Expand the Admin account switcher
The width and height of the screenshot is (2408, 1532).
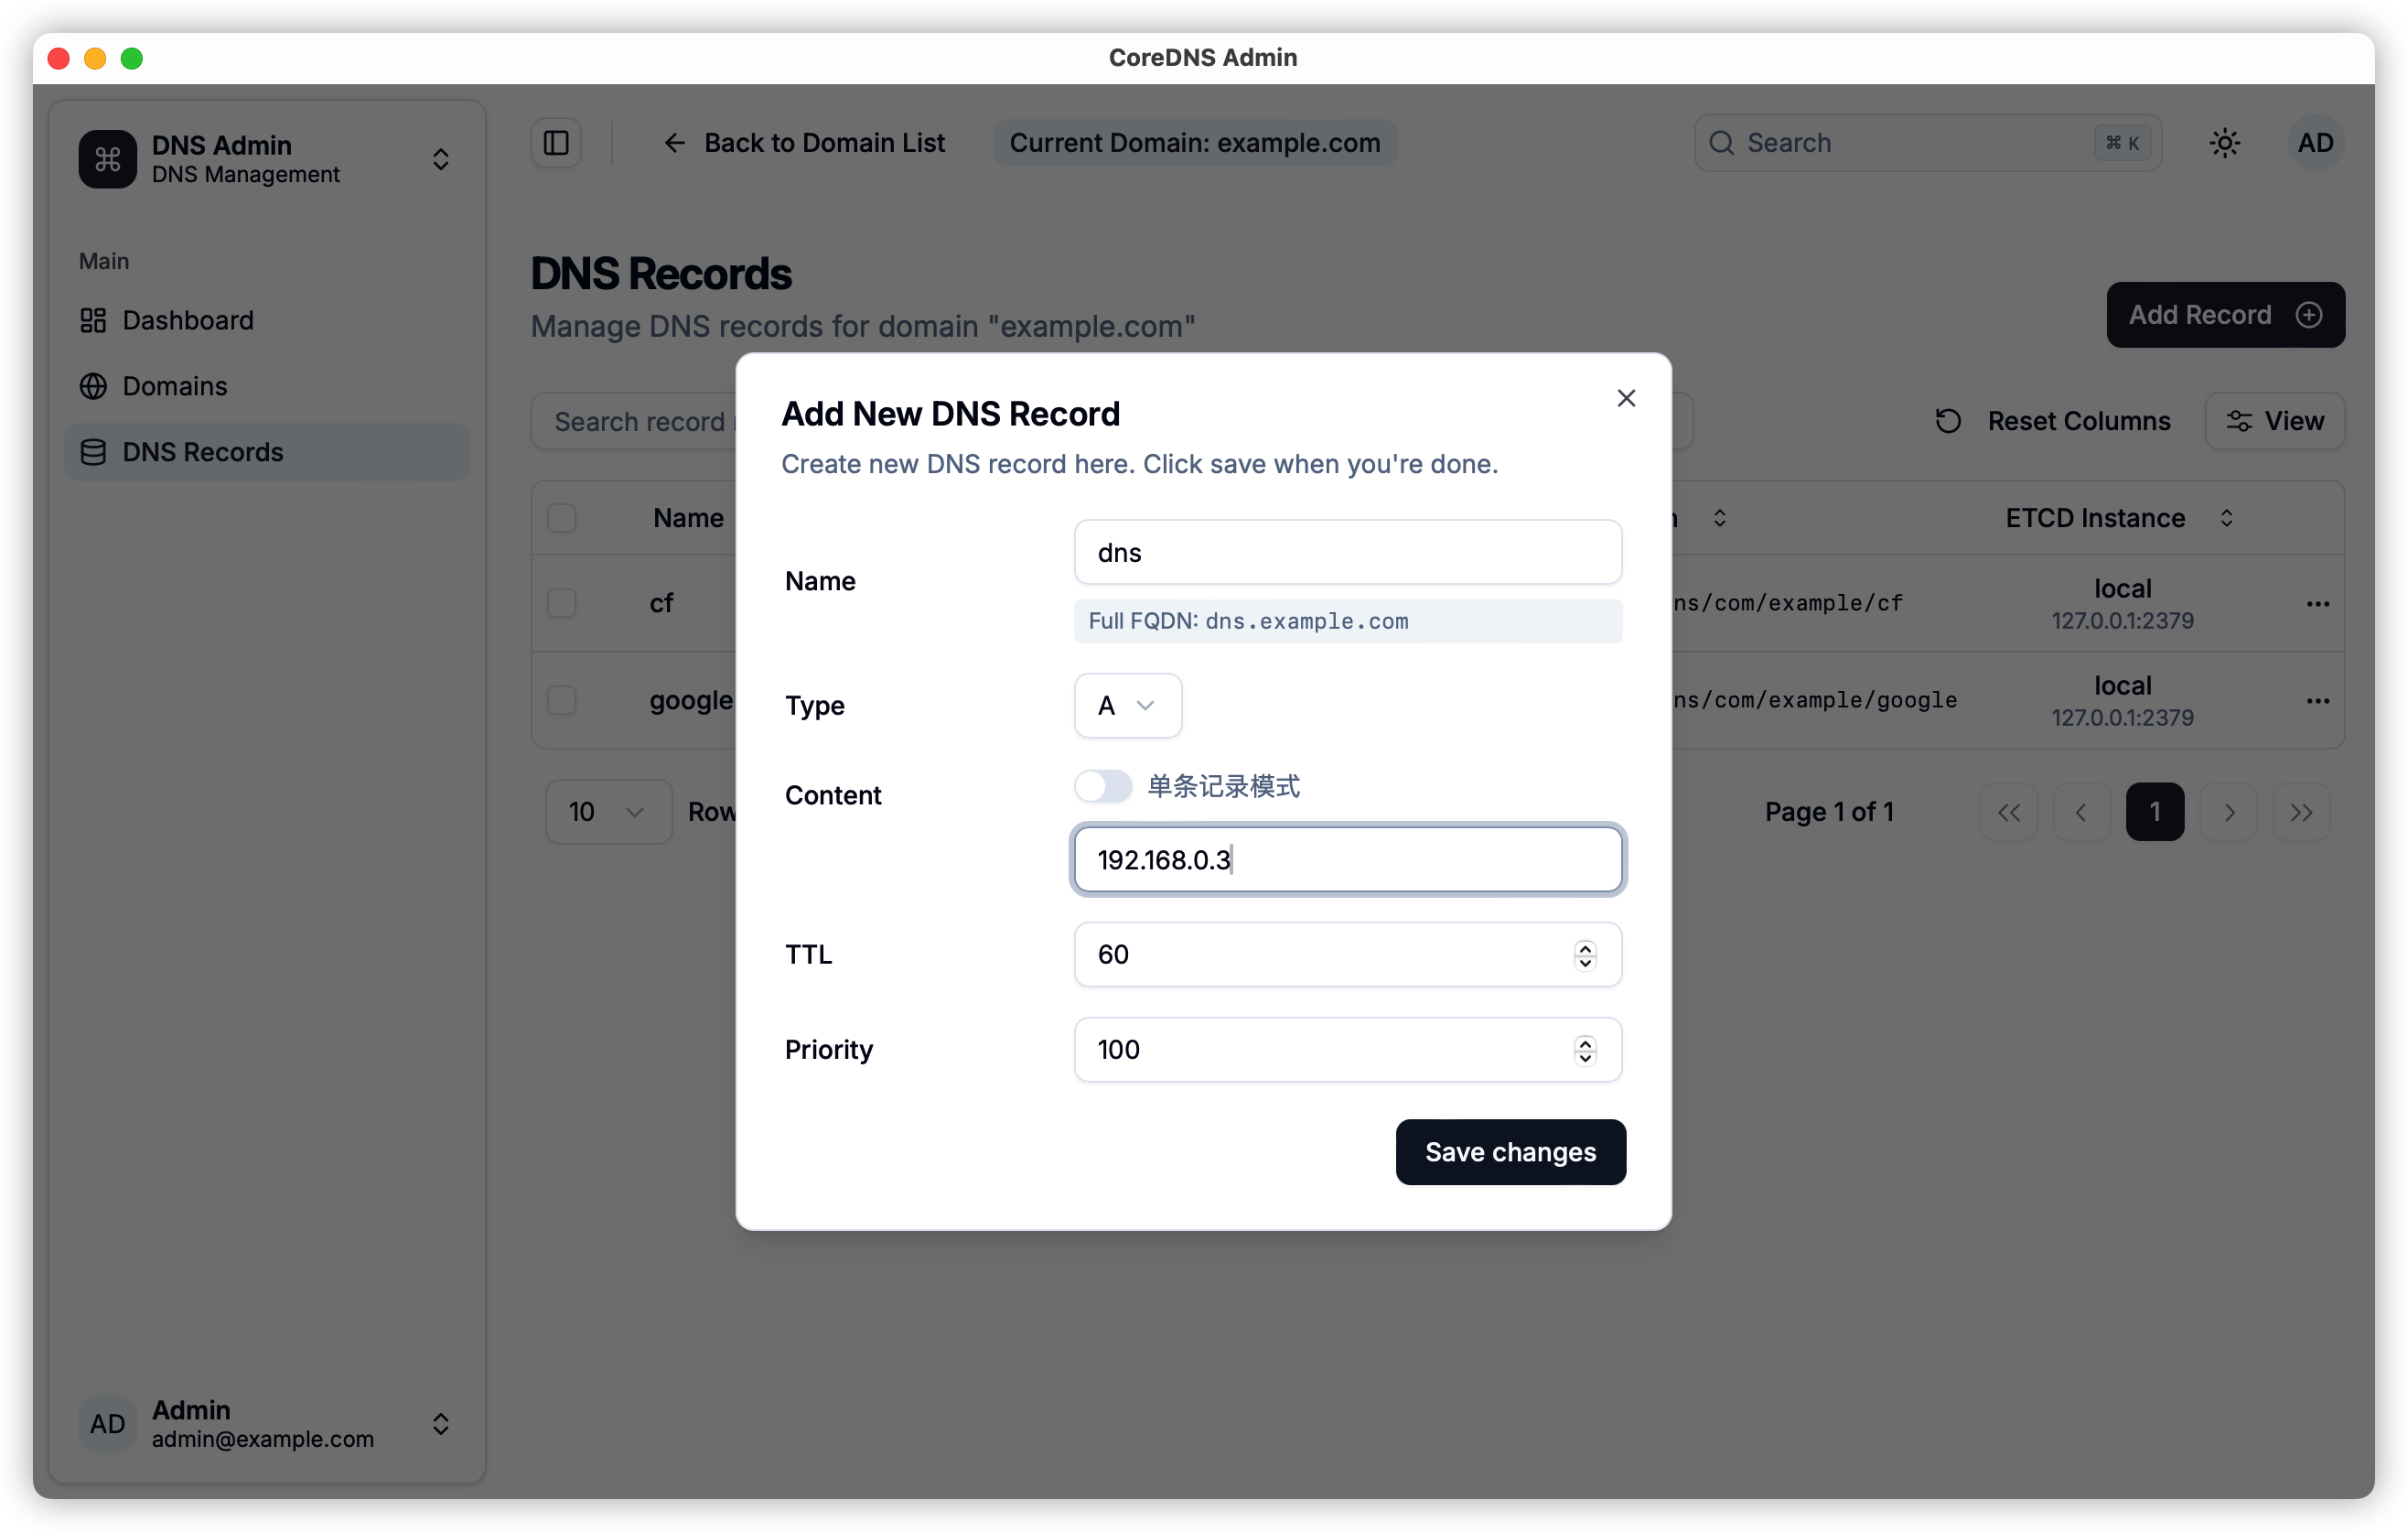(x=440, y=1424)
